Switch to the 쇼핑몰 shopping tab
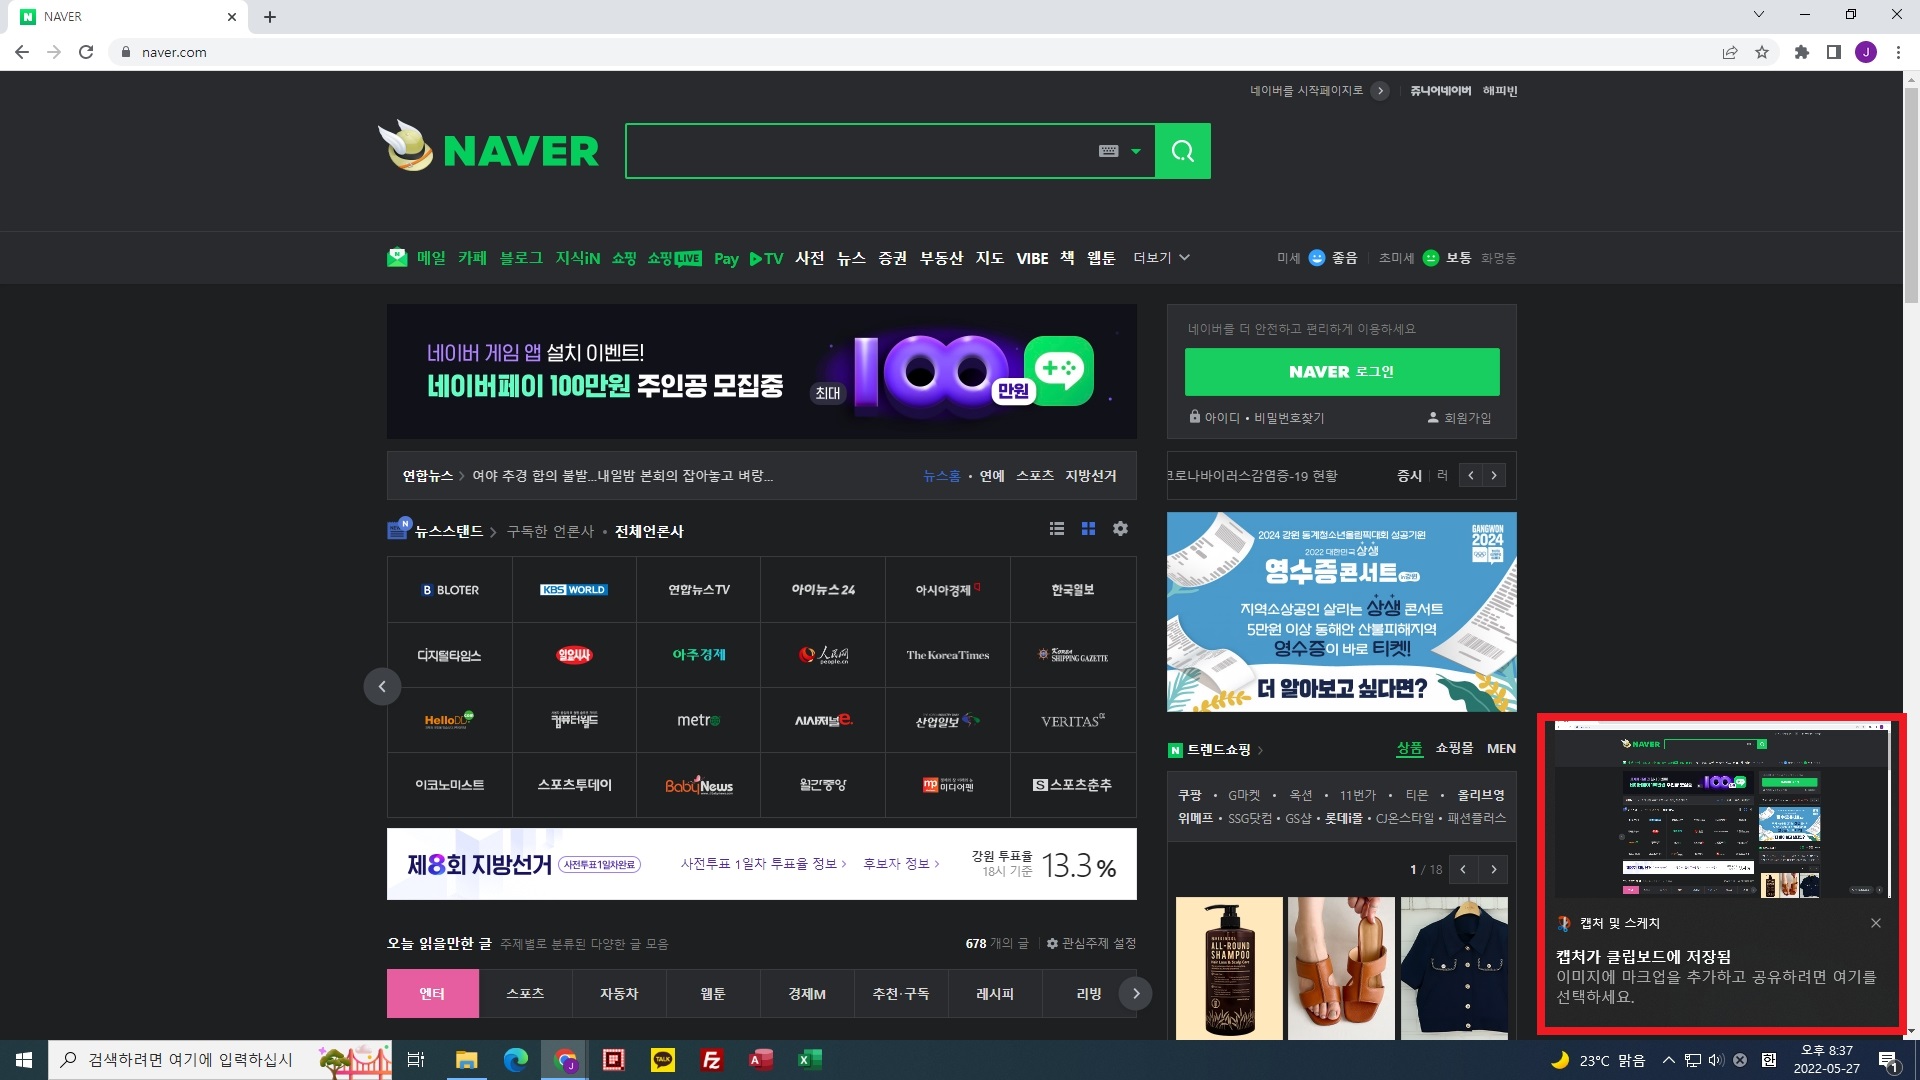Image resolution: width=1920 pixels, height=1080 pixels. (1454, 748)
